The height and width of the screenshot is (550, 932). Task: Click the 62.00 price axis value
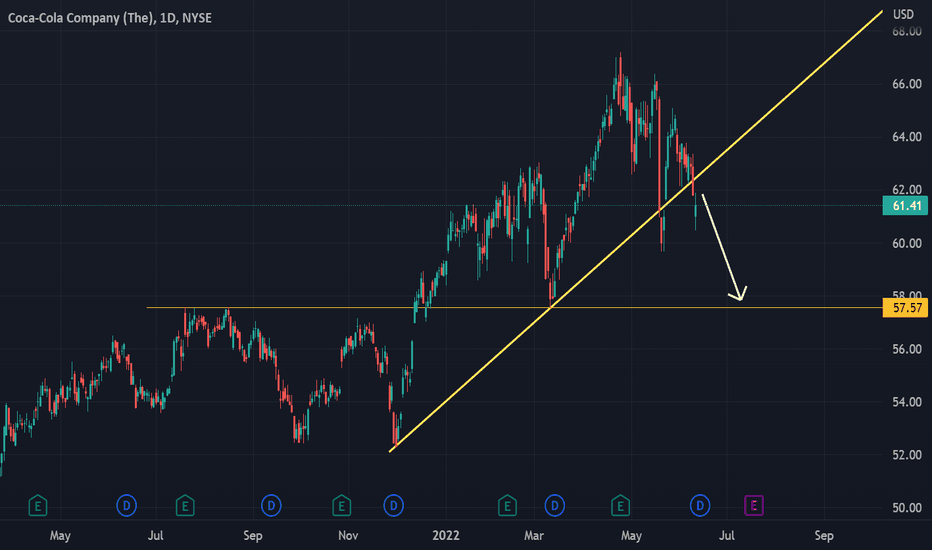(x=906, y=190)
